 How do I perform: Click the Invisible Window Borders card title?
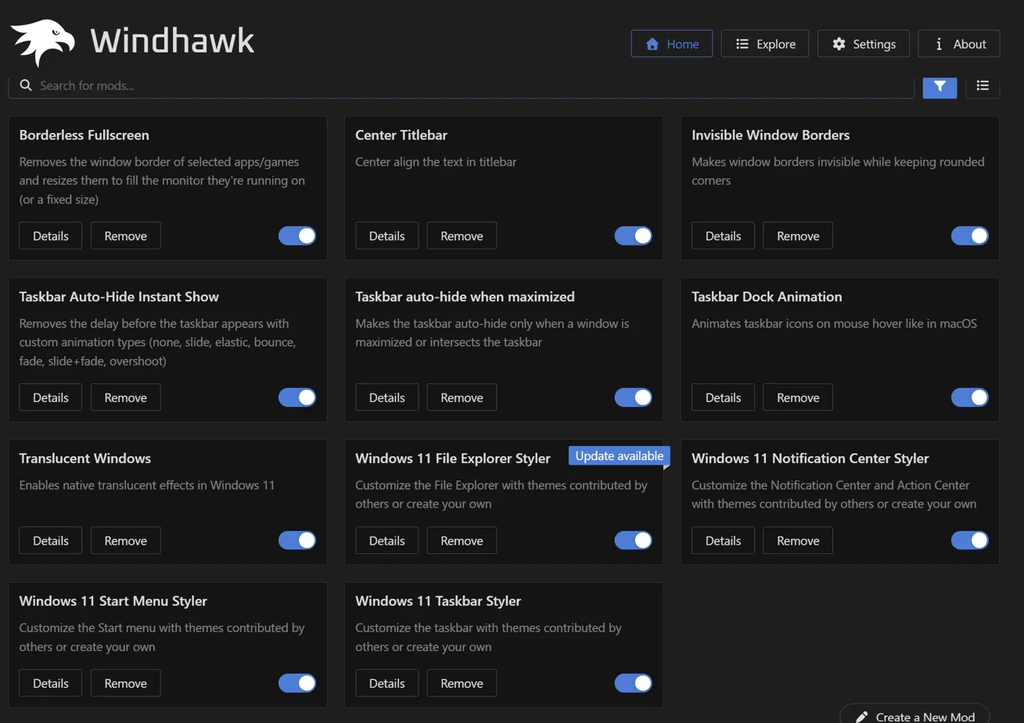[x=771, y=135]
